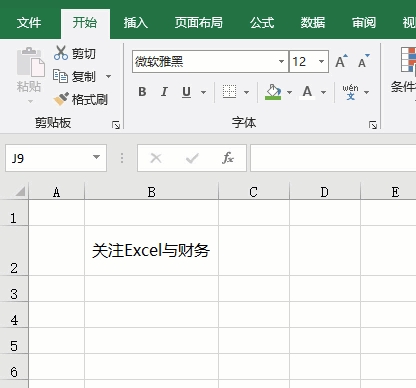Open the 文件 tab
This screenshot has height=388, width=416.
click(x=29, y=23)
